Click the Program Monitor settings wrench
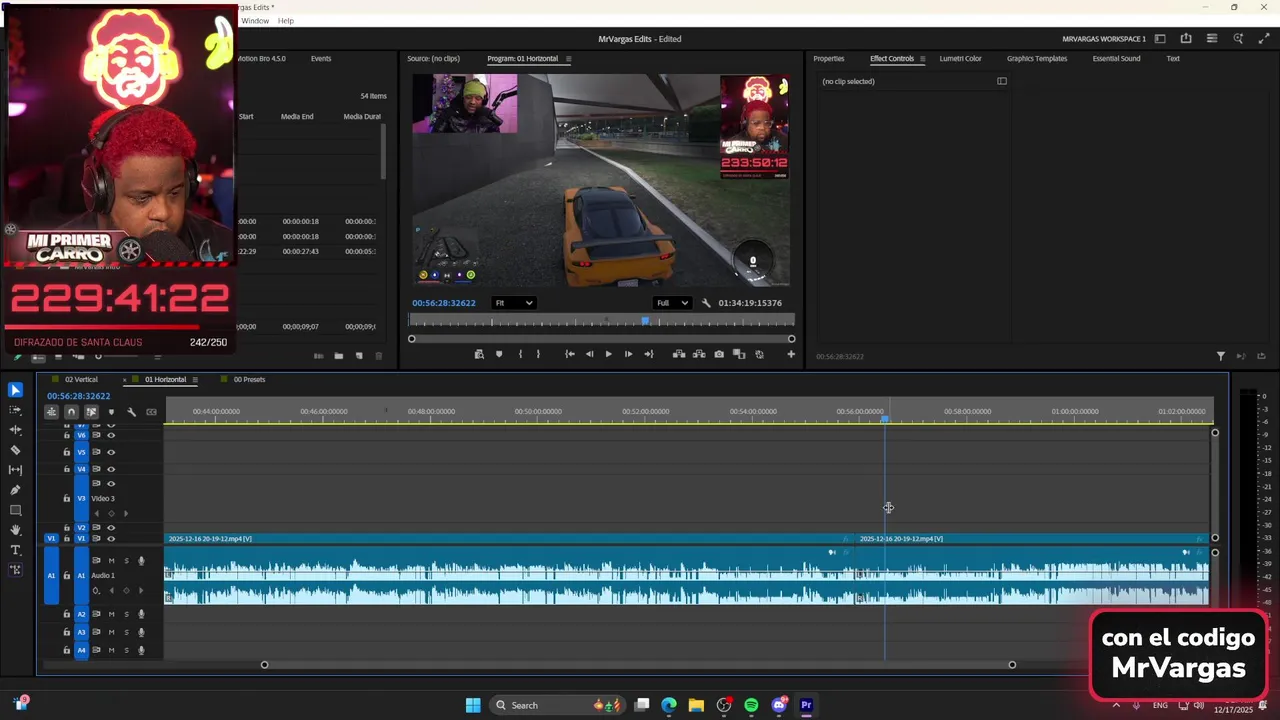This screenshot has width=1280, height=720. pyautogui.click(x=706, y=303)
